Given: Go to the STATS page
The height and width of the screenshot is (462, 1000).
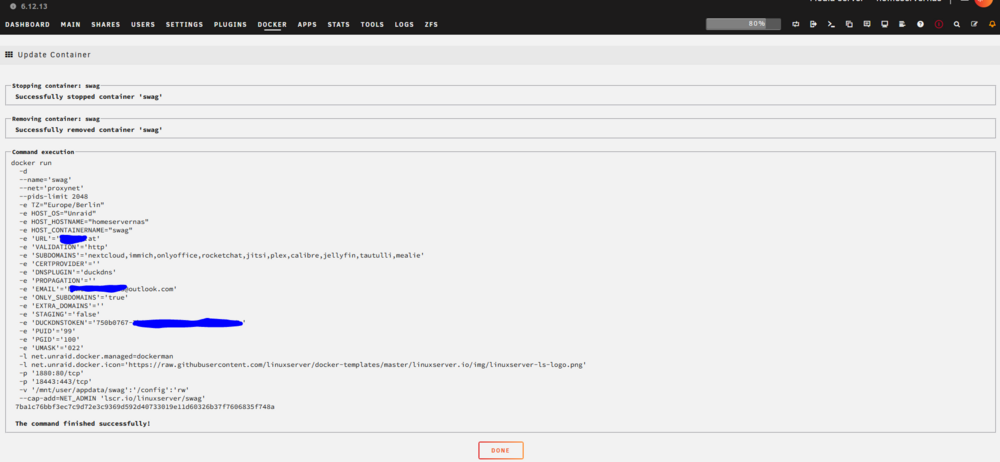Looking at the screenshot, I should pyautogui.click(x=339, y=25).
